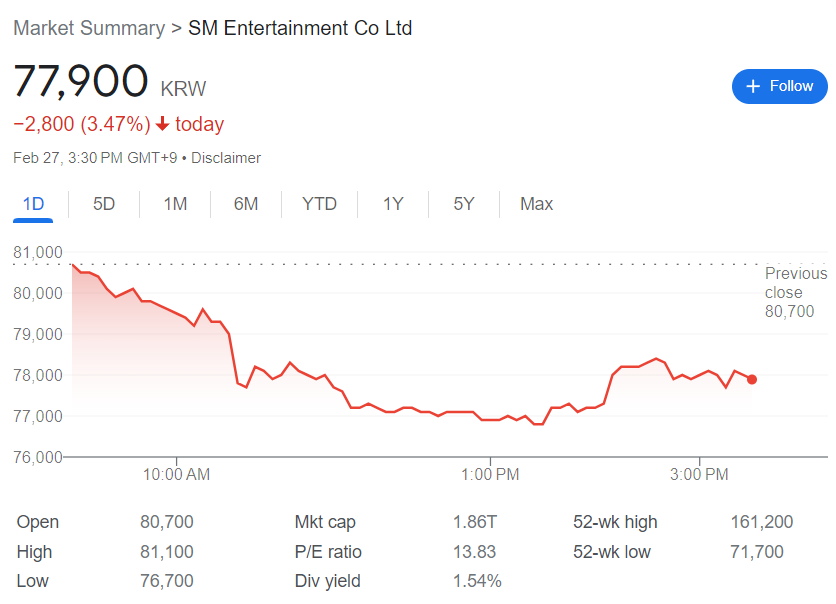This screenshot has width=836, height=604.
Task: Open the Market Summary breadcrumb link
Action: click(89, 28)
